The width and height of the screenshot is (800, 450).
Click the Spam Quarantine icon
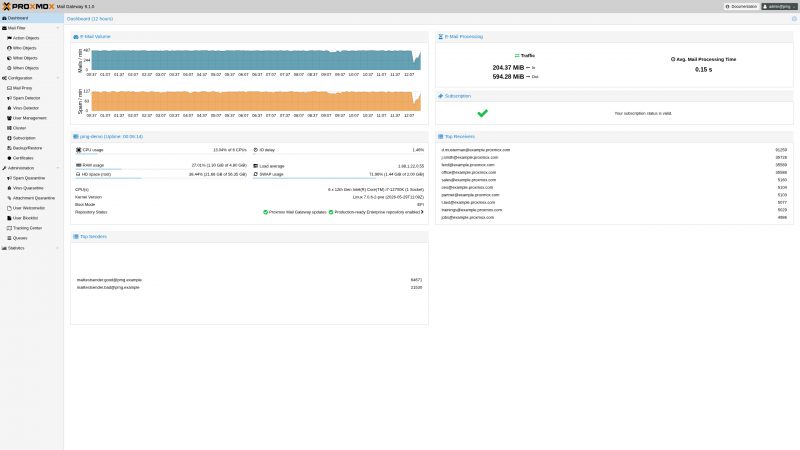tap(9, 178)
